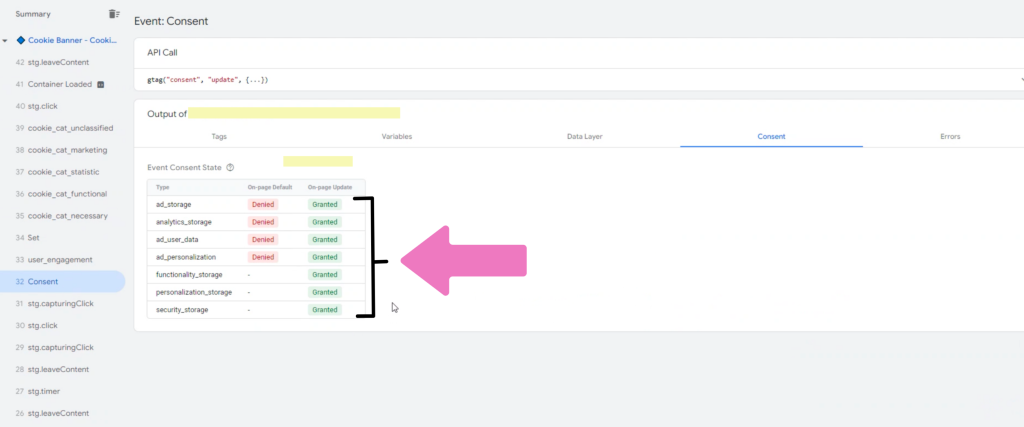Image resolution: width=1024 pixels, height=427 pixels.
Task: Select the Consent tab
Action: [x=771, y=136]
